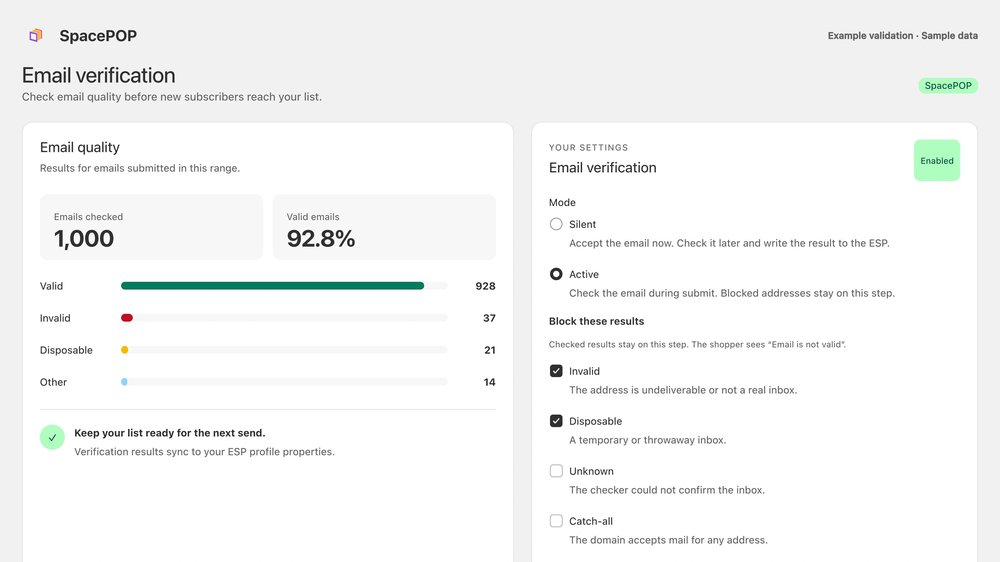Viewport: 1000px width, 562px height.
Task: Click the Valid count 928
Action: coord(485,286)
